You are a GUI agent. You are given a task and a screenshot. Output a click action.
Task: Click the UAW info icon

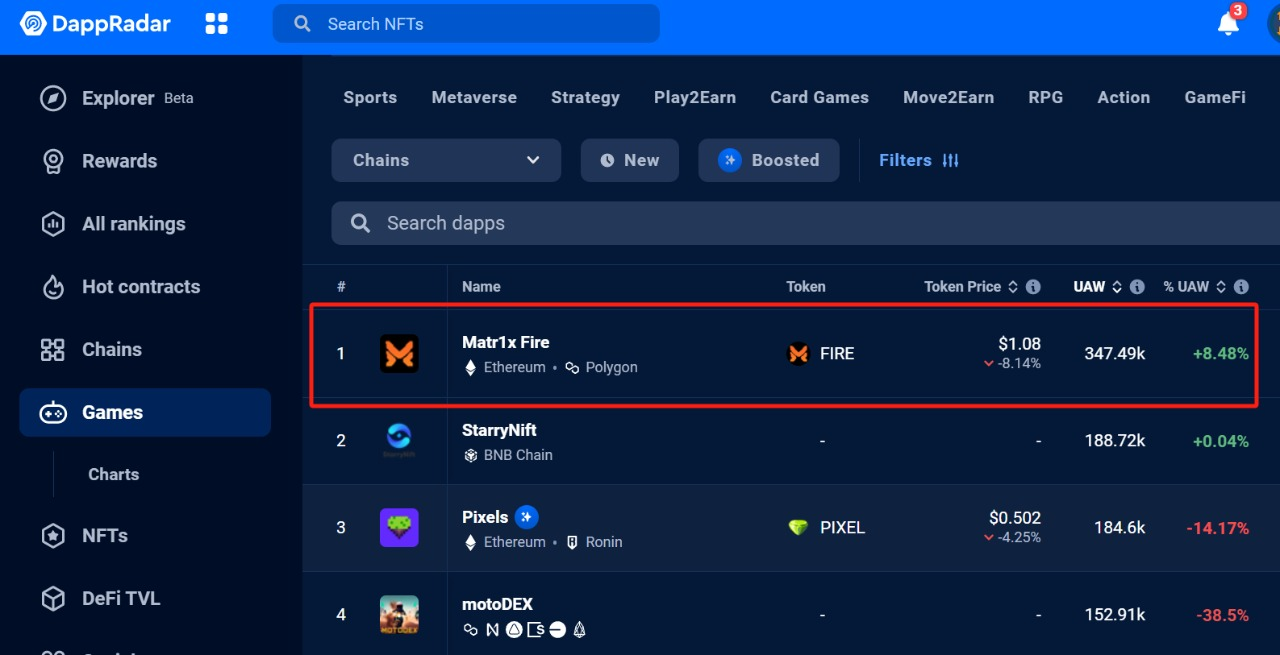1137,287
